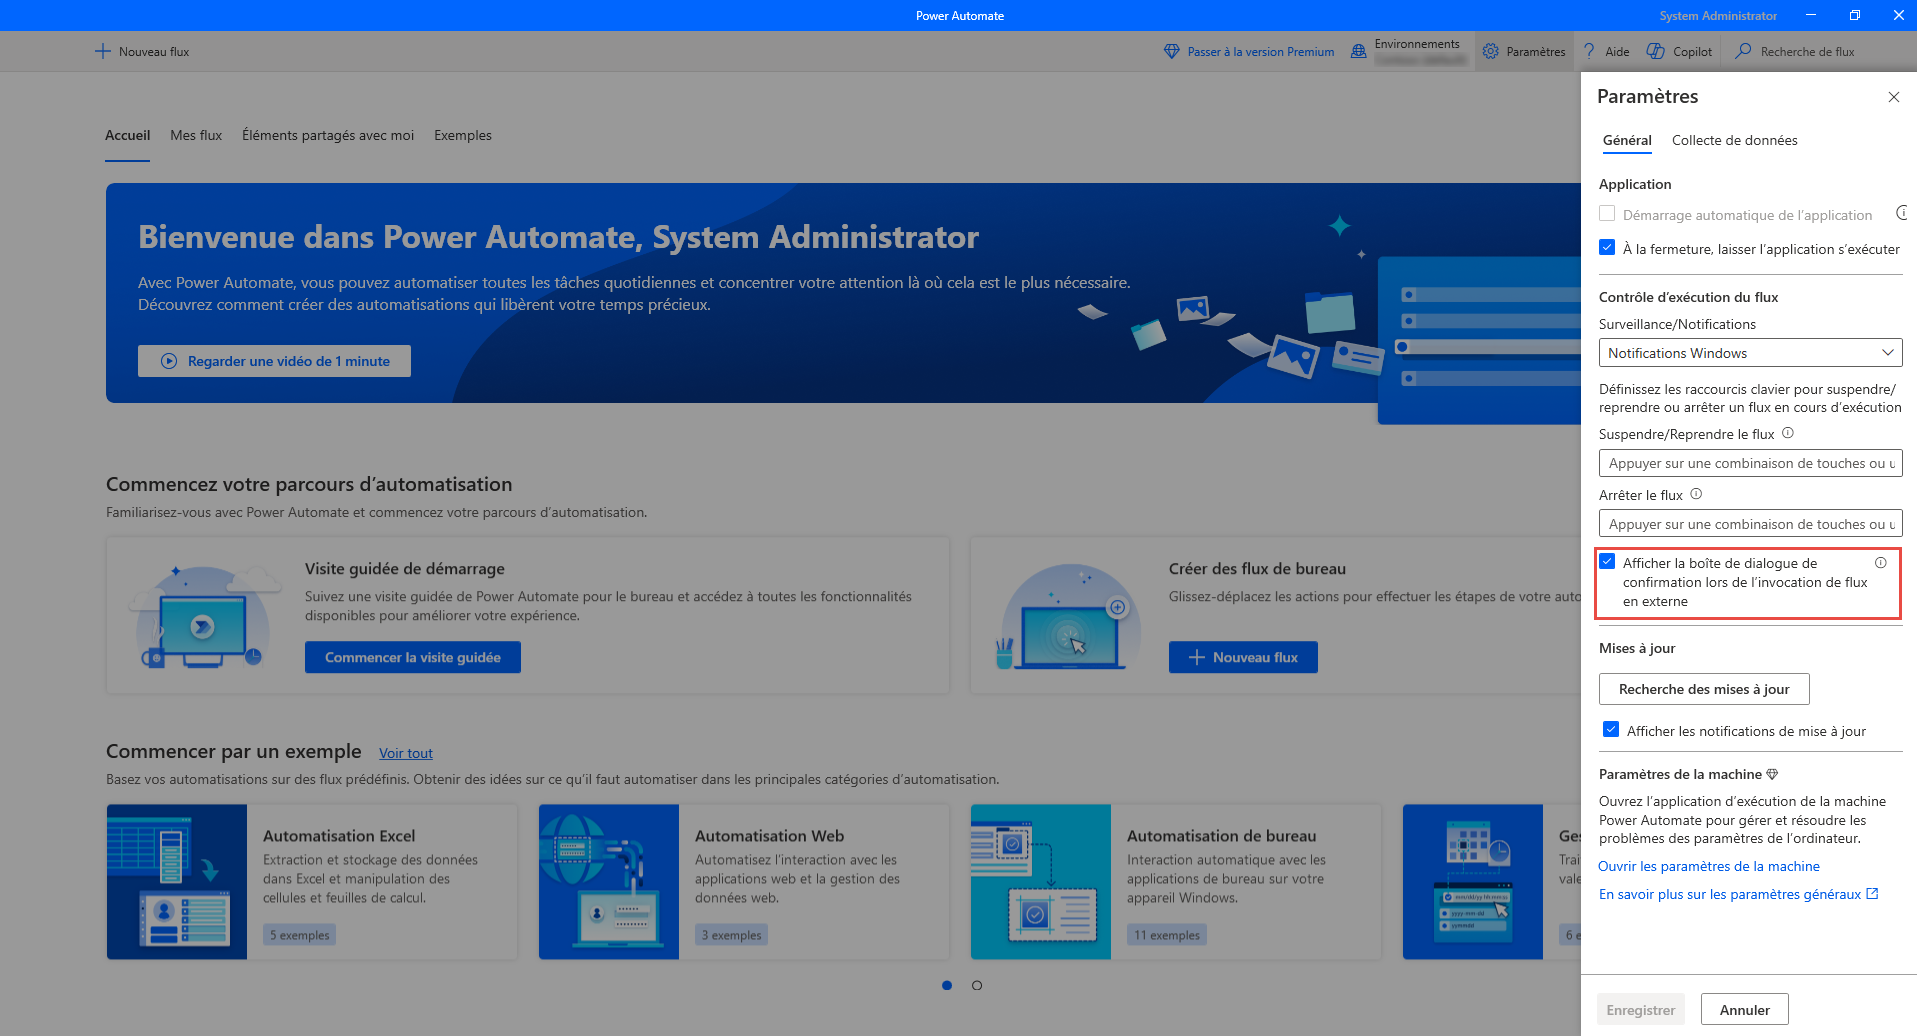Open the Ouvrir les paramètres de la machine link

pos(1708,866)
